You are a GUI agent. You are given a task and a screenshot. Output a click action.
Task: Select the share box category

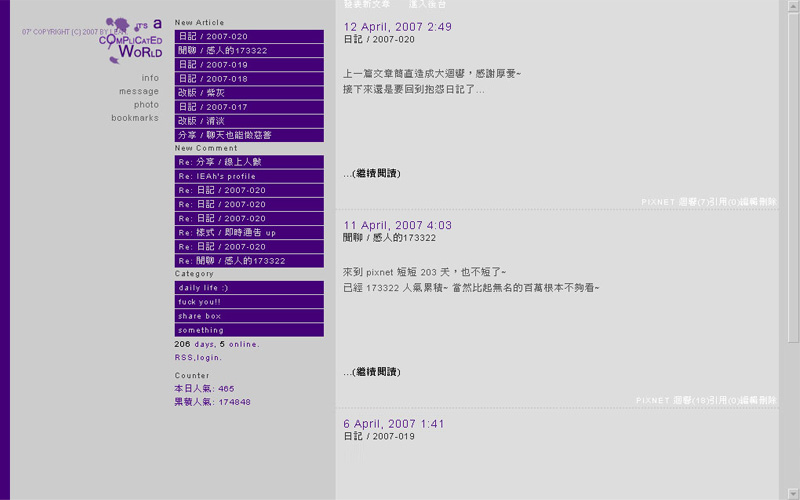pyautogui.click(x=249, y=316)
